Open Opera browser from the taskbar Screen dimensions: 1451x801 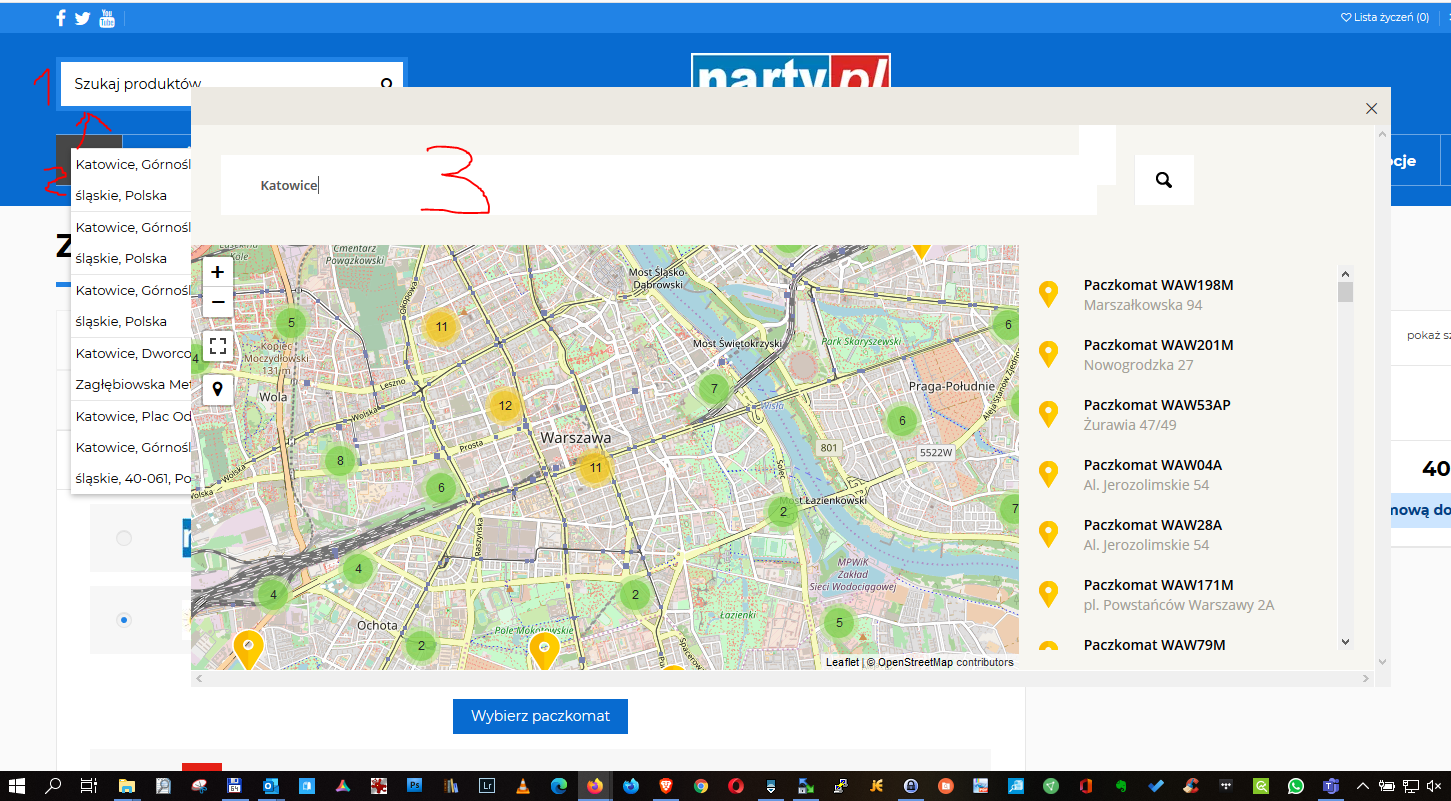pos(735,786)
